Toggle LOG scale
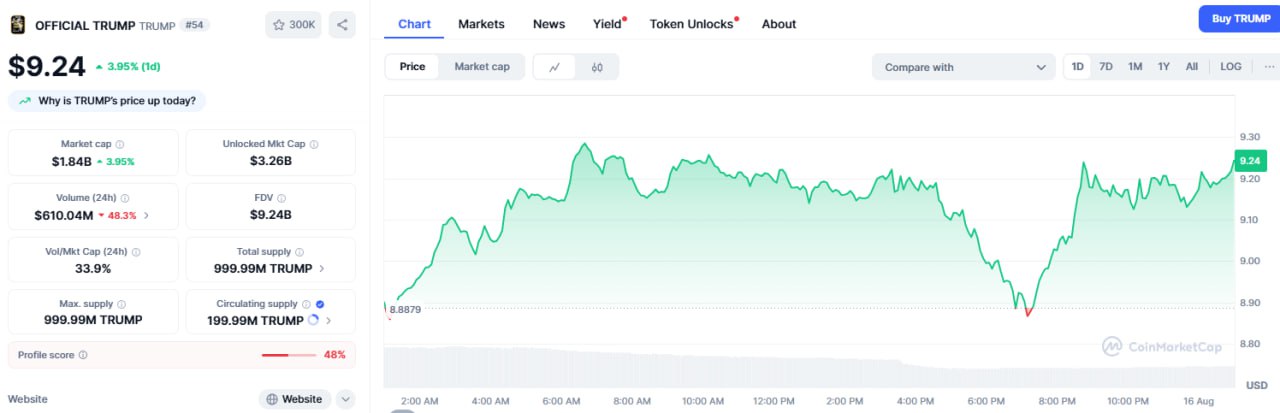The width and height of the screenshot is (1280, 413). (1231, 67)
